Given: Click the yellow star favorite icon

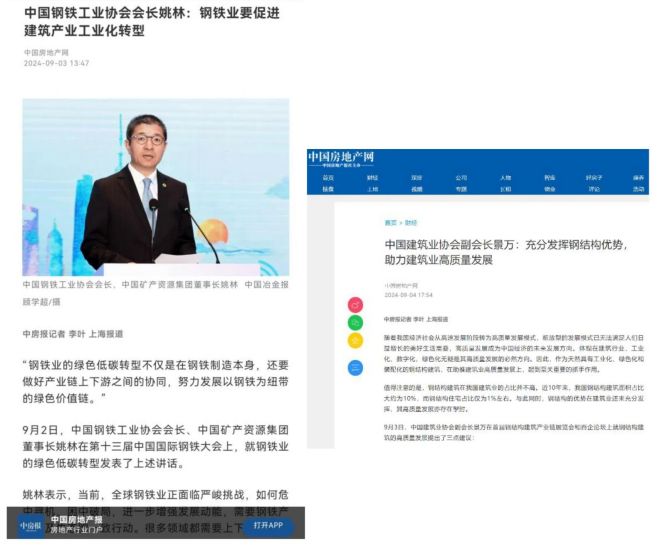Looking at the screenshot, I should click(357, 342).
